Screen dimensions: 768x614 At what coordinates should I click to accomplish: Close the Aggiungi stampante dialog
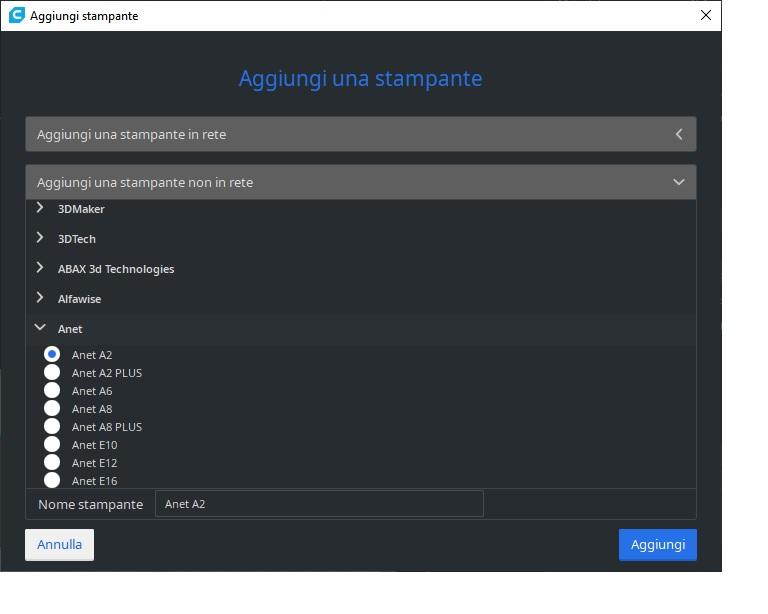point(706,15)
